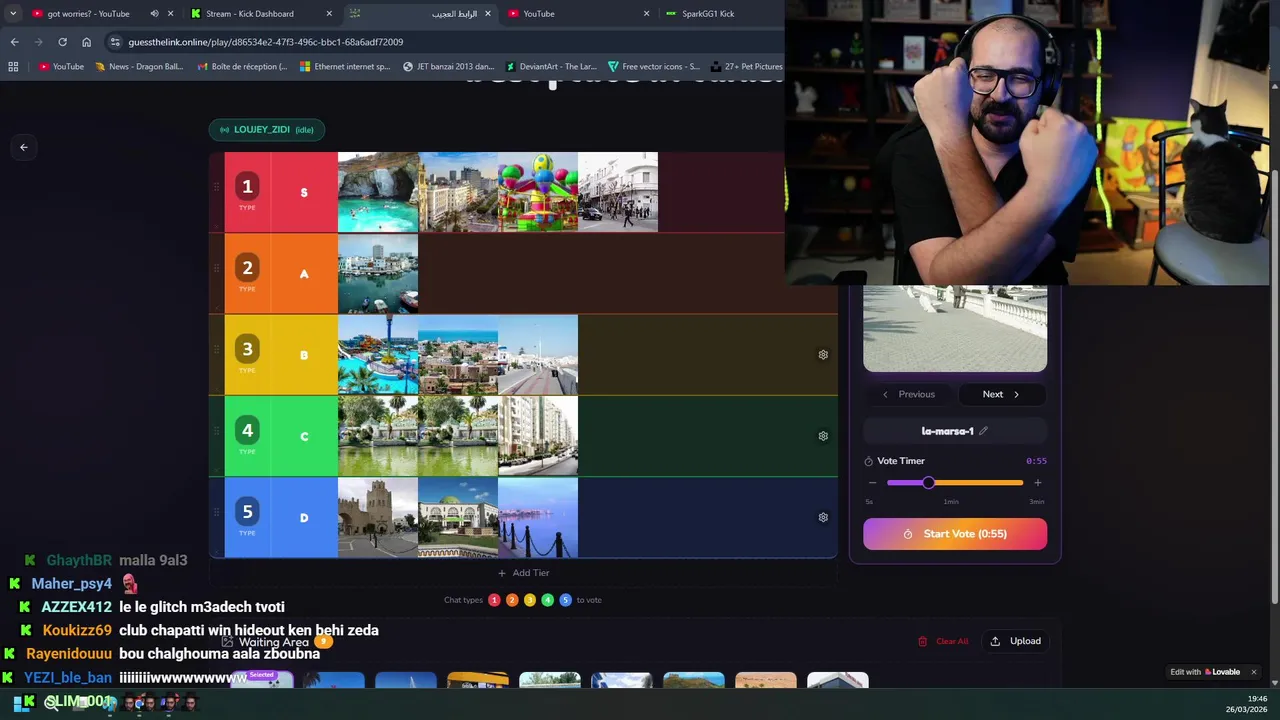Click number 1 badge in red tier

(247, 186)
